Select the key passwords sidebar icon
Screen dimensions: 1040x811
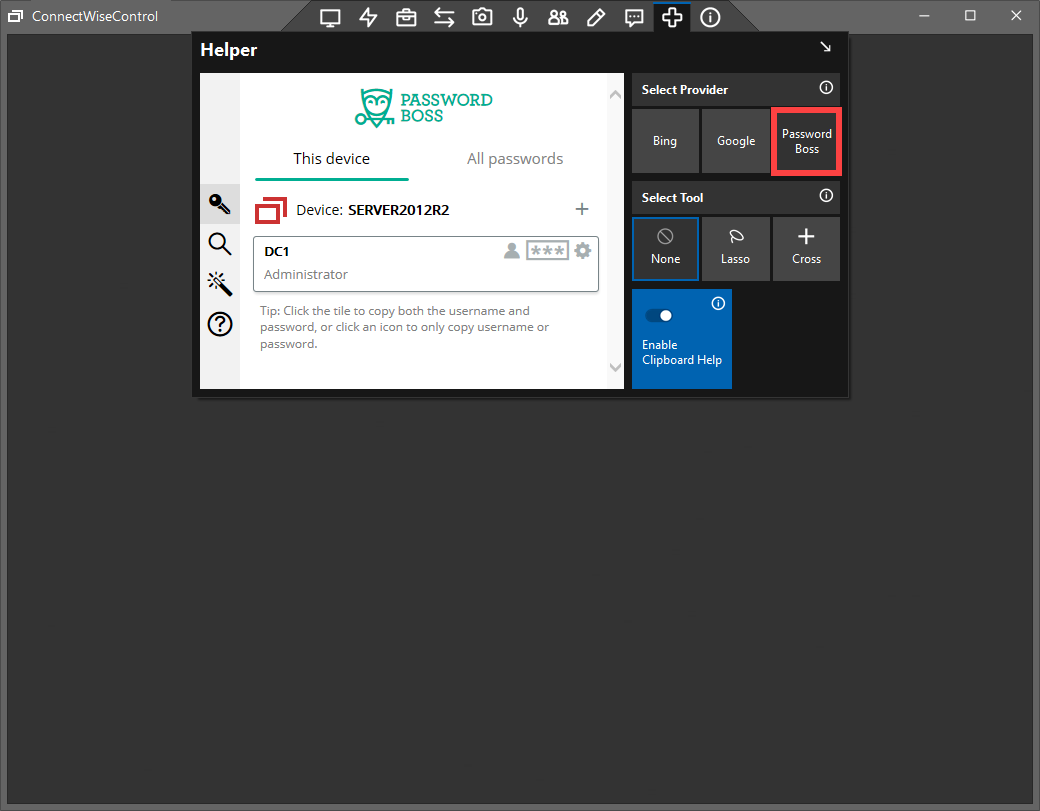220,204
